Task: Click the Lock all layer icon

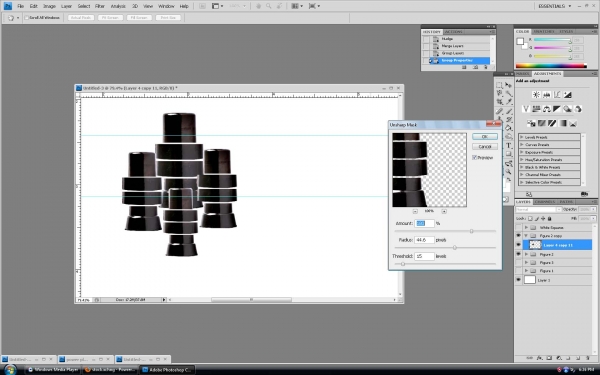Action: click(549, 218)
